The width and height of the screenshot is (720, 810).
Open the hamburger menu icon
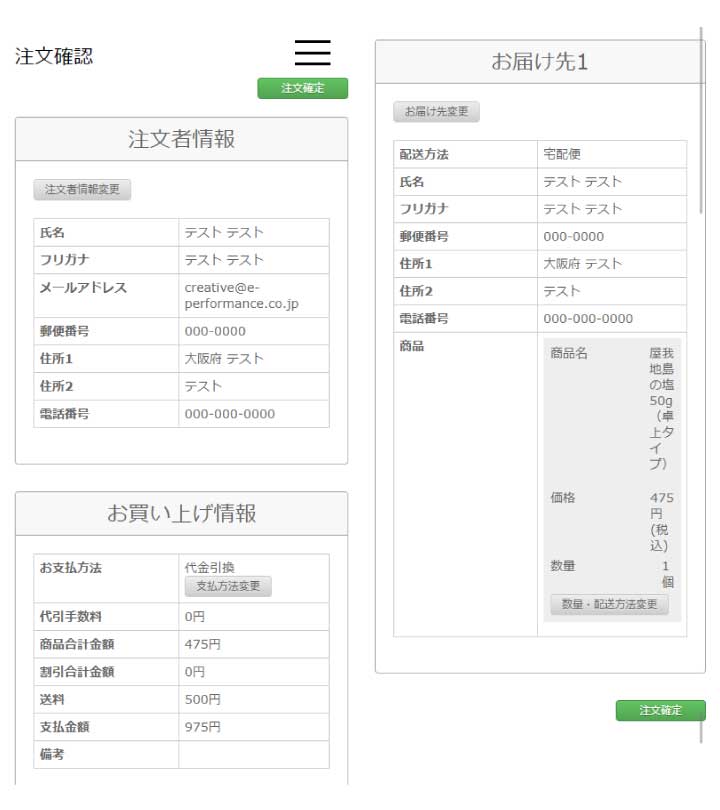(312, 53)
